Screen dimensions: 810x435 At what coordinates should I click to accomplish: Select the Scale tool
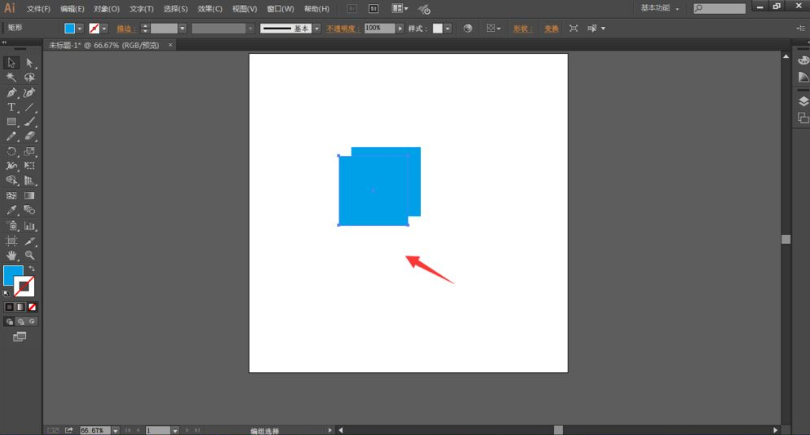29,151
